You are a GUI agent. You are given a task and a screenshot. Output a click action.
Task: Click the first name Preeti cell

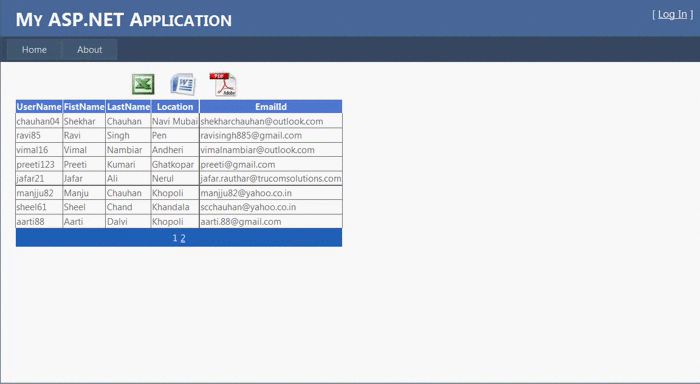(84, 164)
